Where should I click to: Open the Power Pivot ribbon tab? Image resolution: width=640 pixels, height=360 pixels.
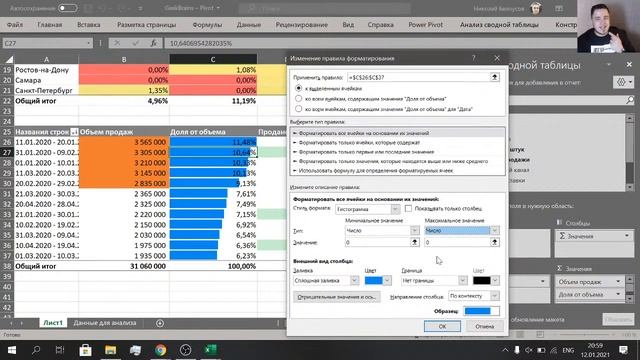tap(425, 25)
